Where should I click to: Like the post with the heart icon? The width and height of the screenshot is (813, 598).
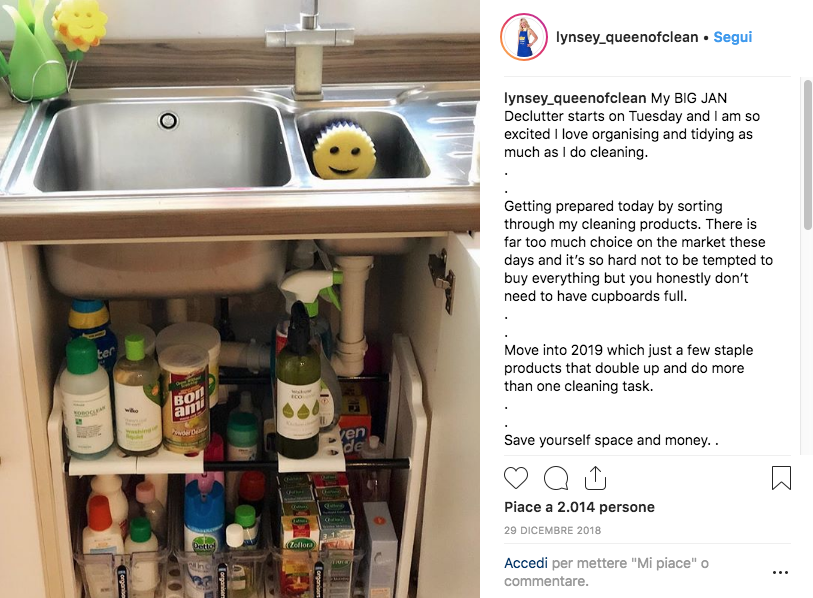(516, 478)
